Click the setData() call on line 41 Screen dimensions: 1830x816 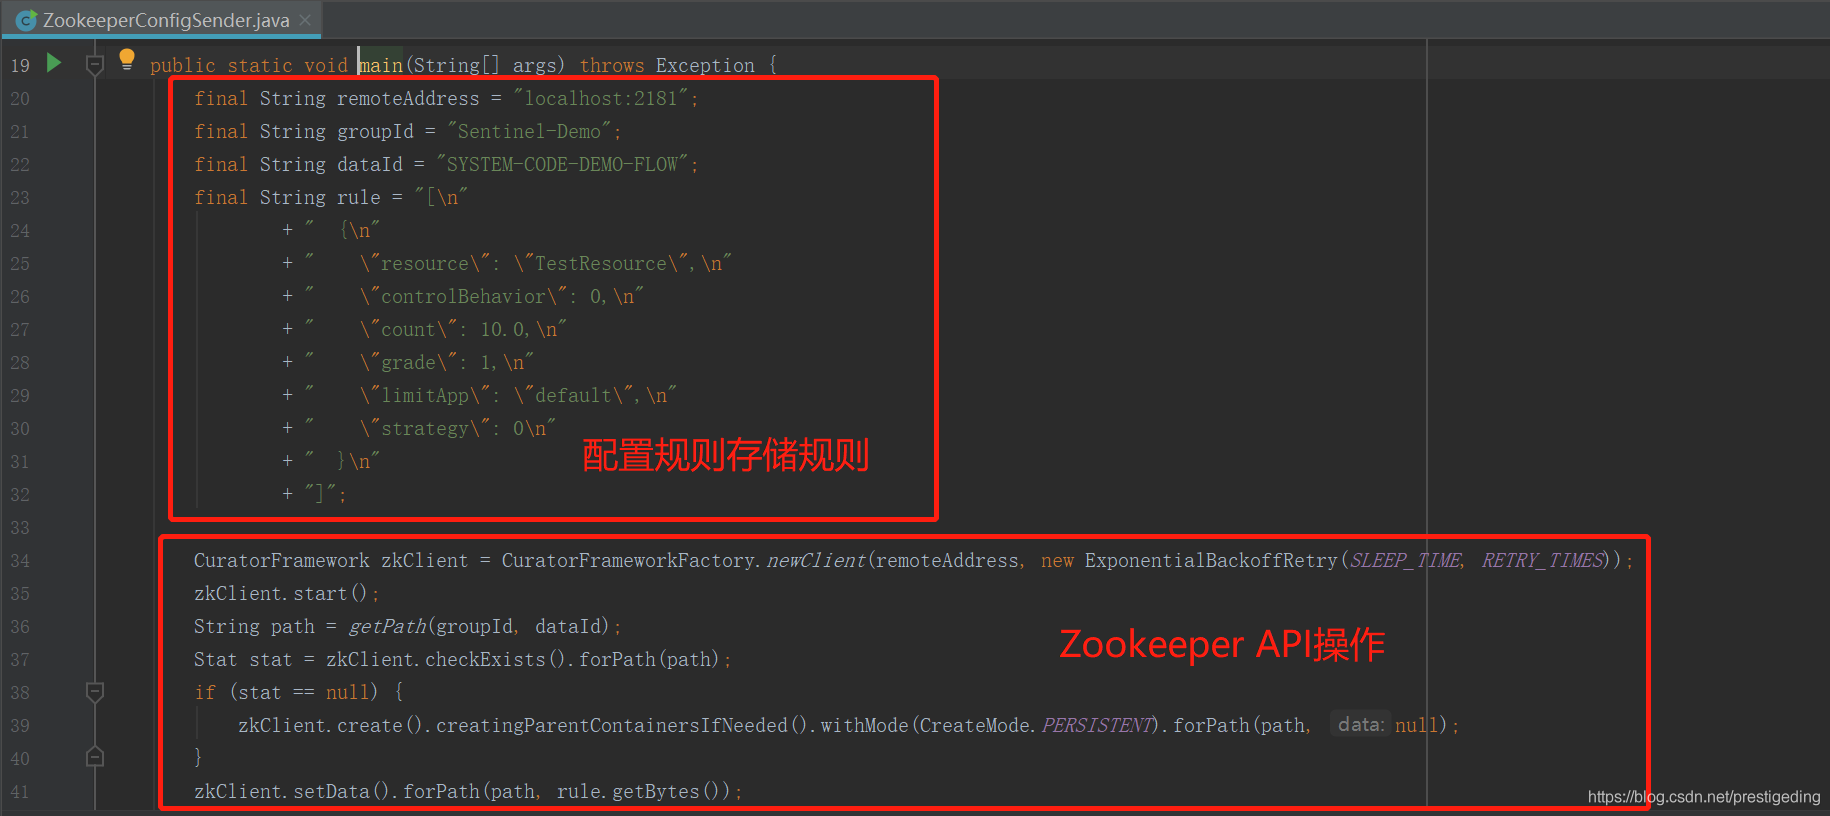click(343, 791)
